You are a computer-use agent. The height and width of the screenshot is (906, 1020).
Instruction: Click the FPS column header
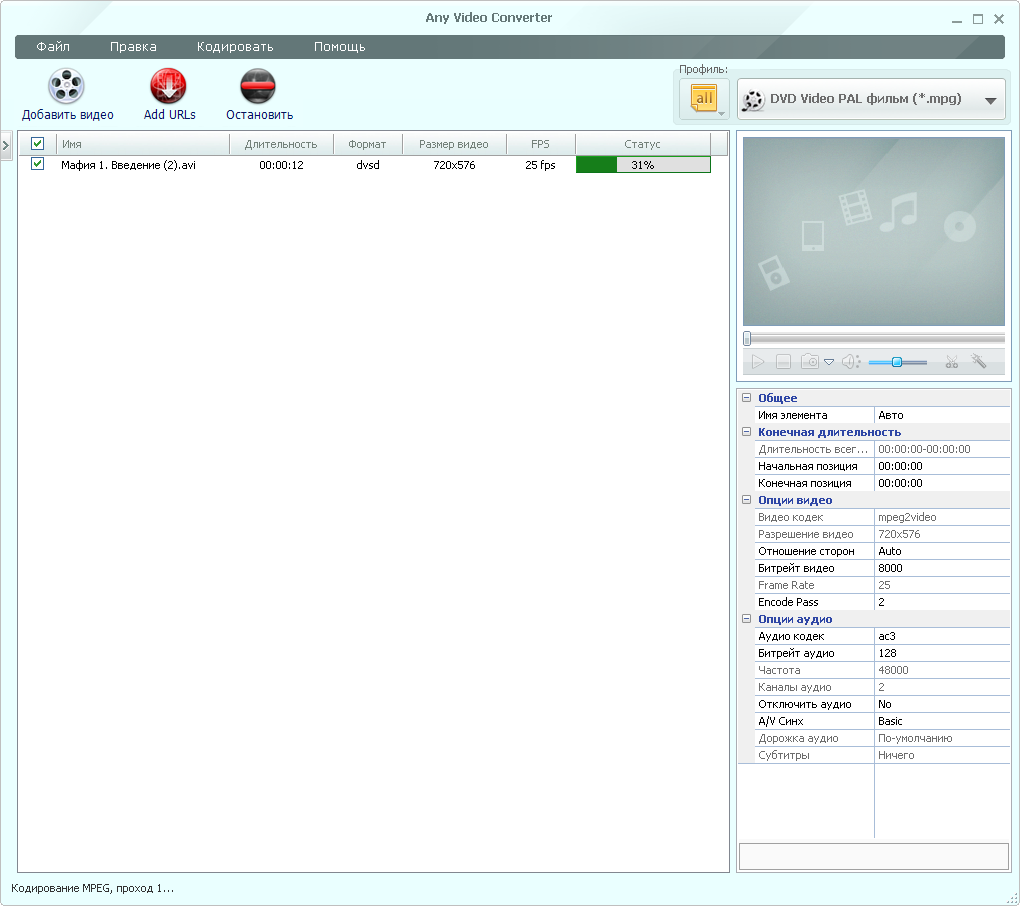pyautogui.click(x=541, y=144)
